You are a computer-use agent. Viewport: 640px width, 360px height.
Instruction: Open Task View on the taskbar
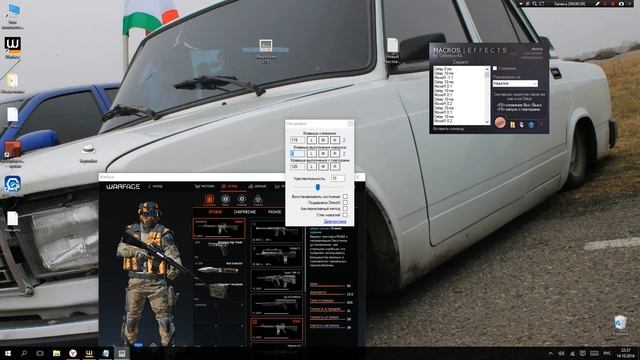(x=40, y=353)
